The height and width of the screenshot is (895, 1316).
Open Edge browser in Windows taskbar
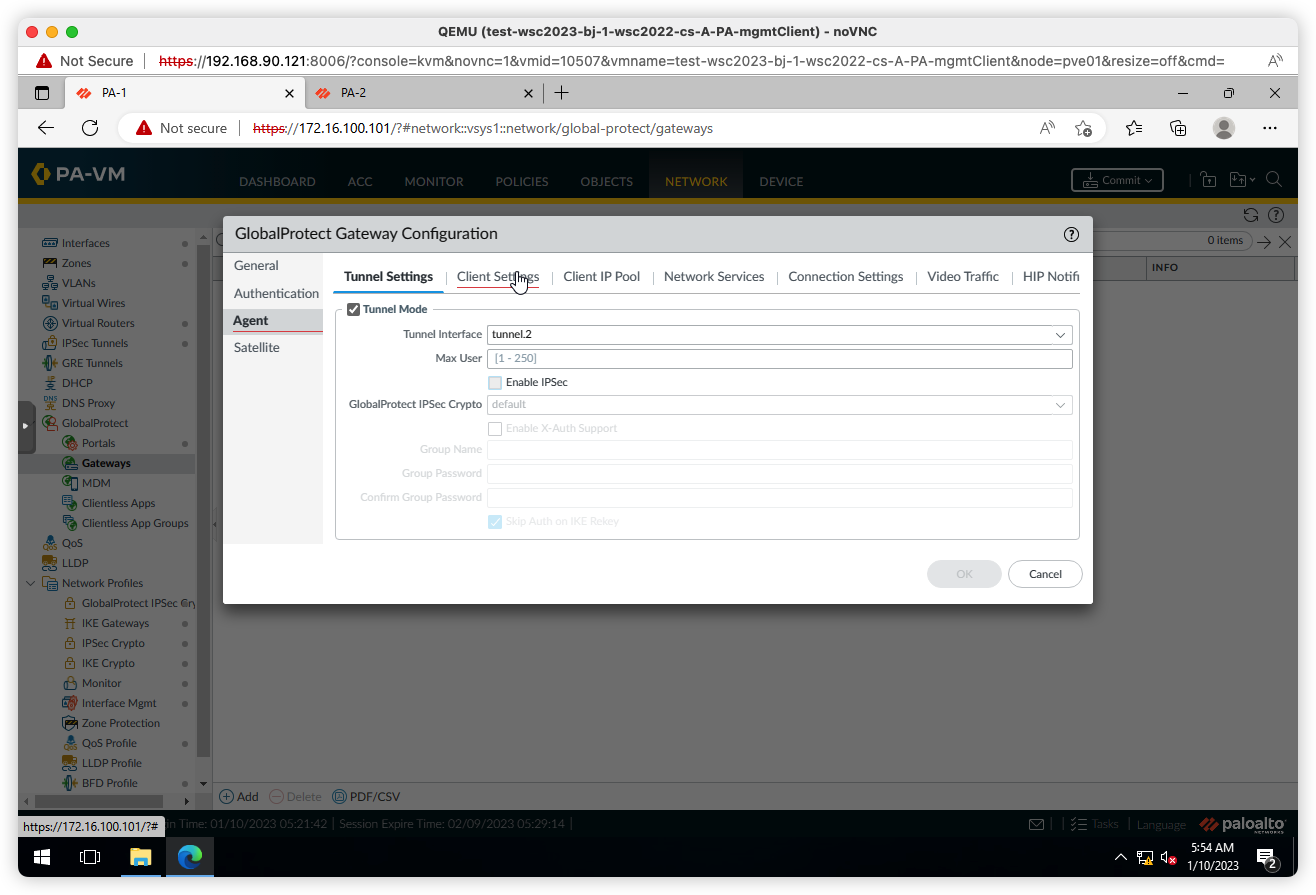[190, 857]
